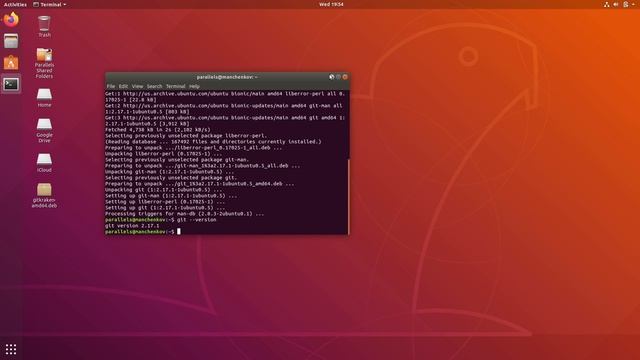
Task: Maximize the terminal window
Action: [x=338, y=77]
